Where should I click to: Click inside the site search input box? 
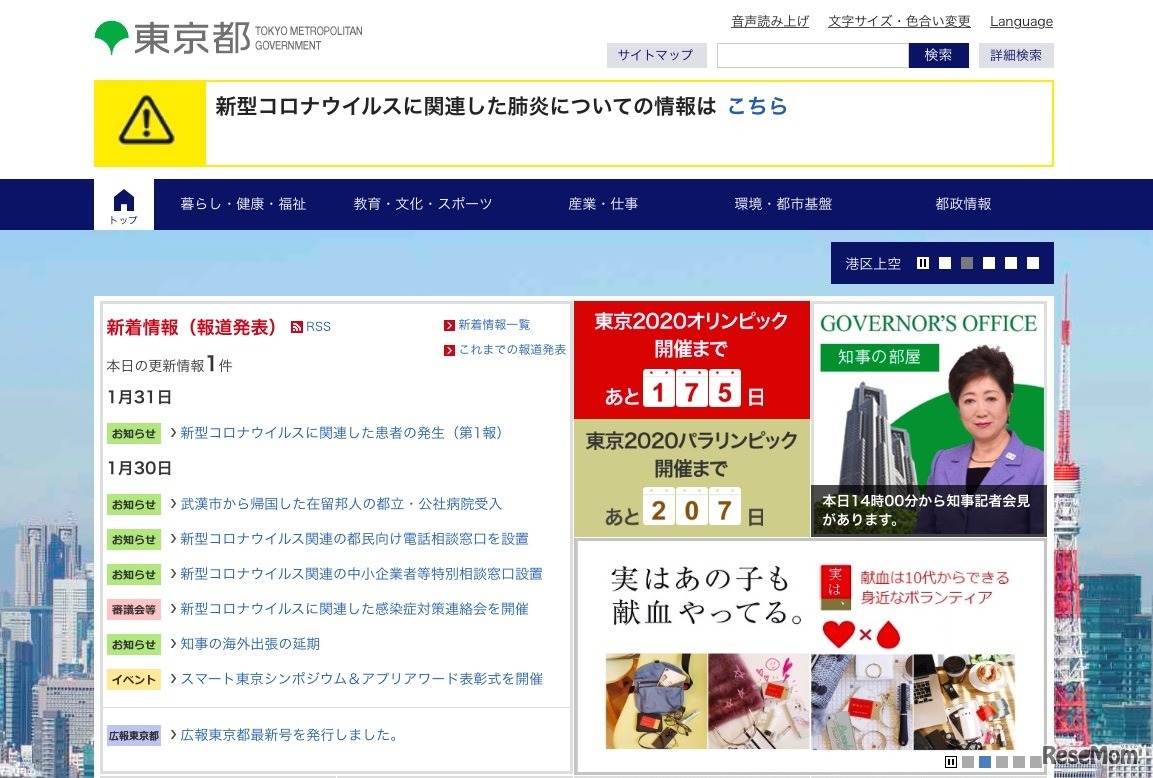click(x=810, y=55)
